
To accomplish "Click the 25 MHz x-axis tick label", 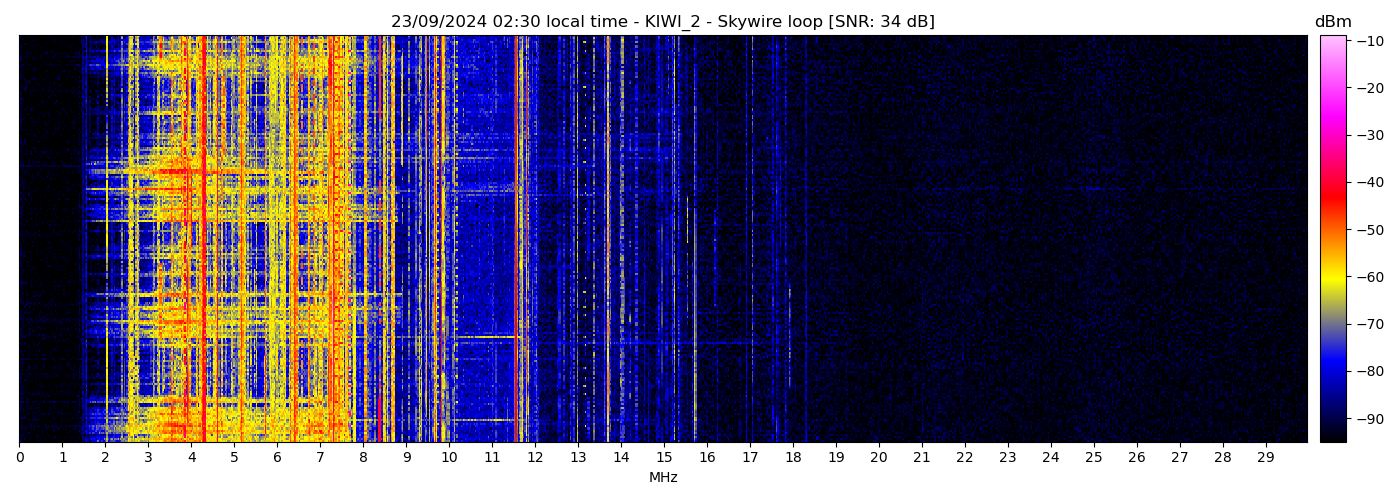I will 1094,458.
